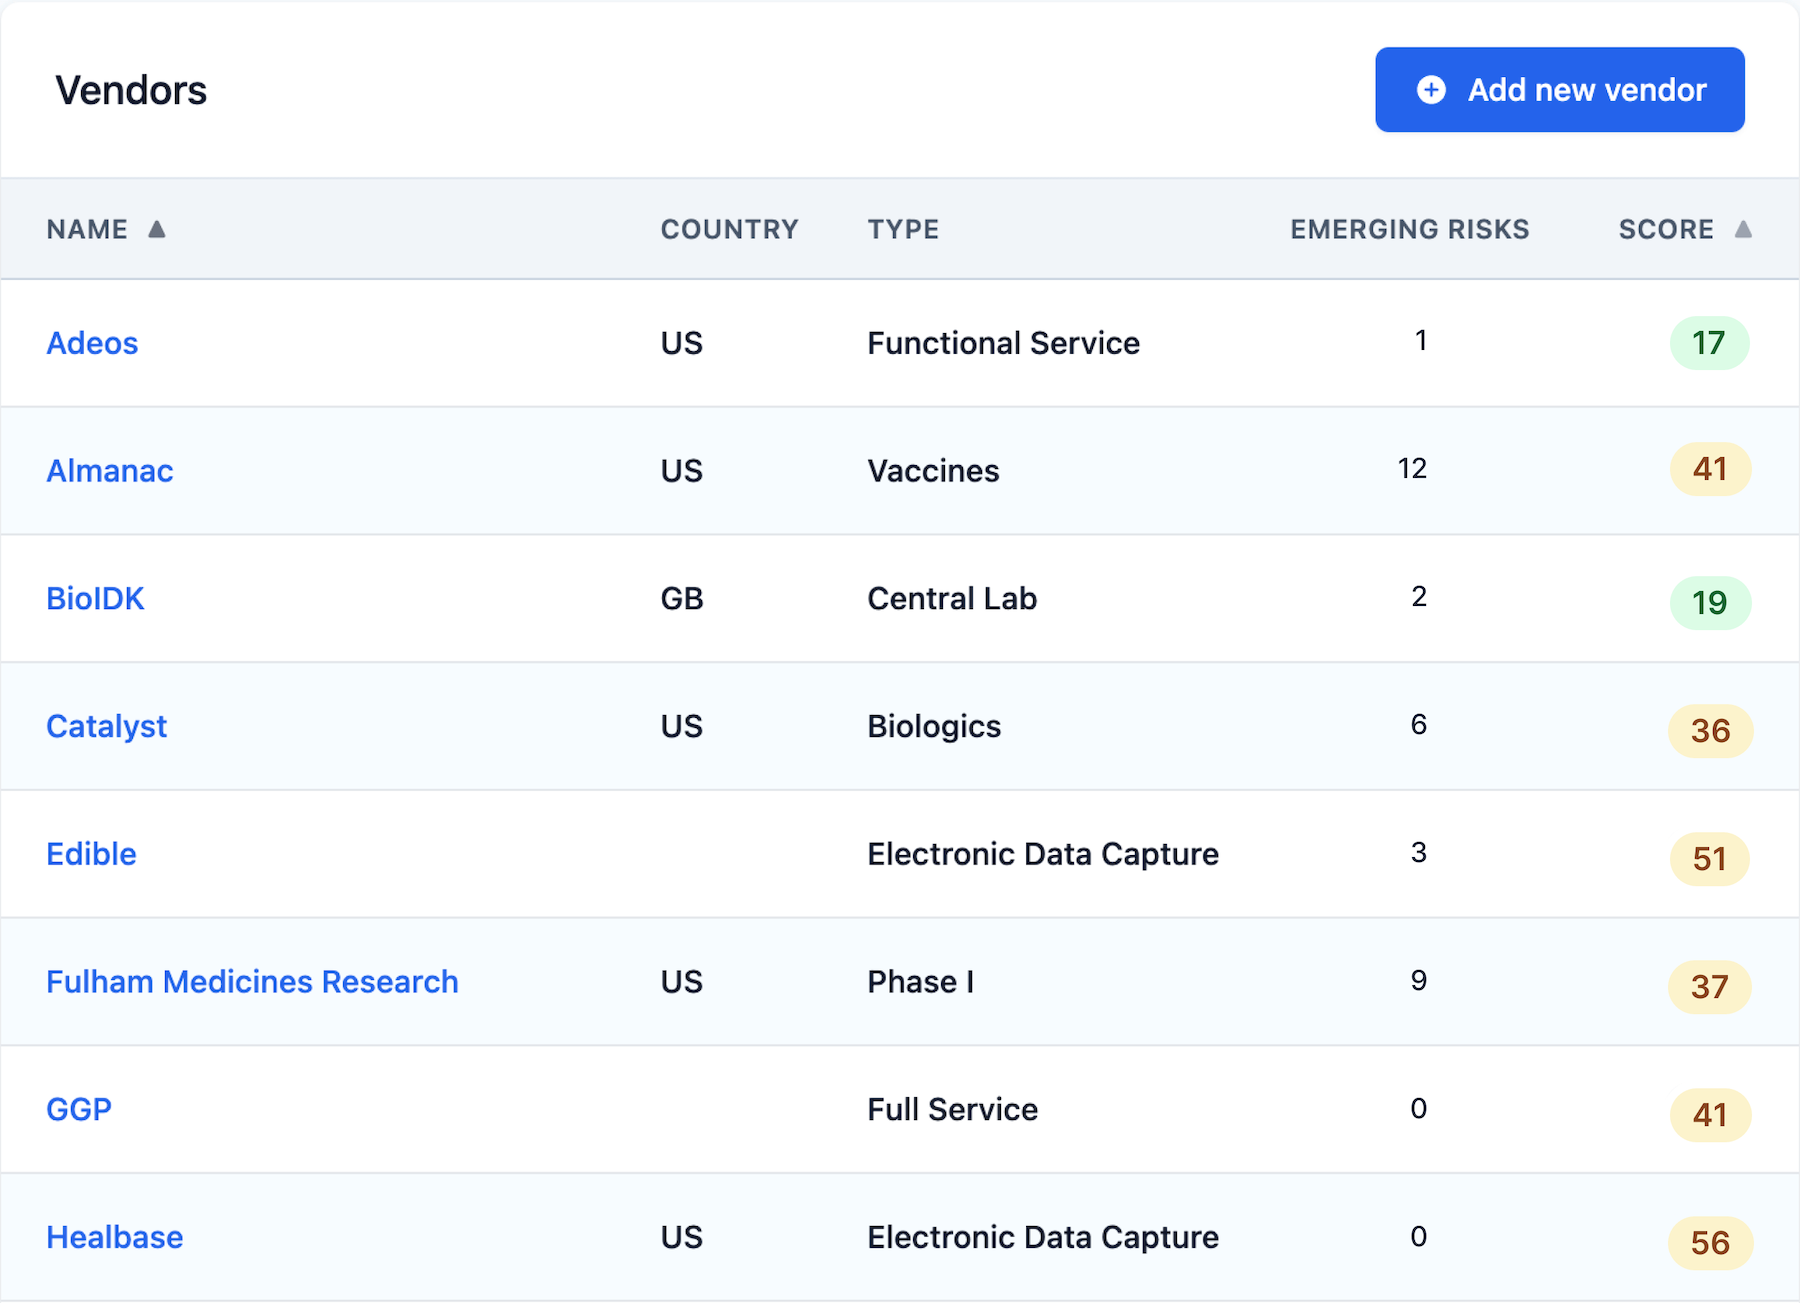Image resolution: width=1800 pixels, height=1303 pixels.
Task: Select the Edible vendor link
Action: (x=91, y=854)
